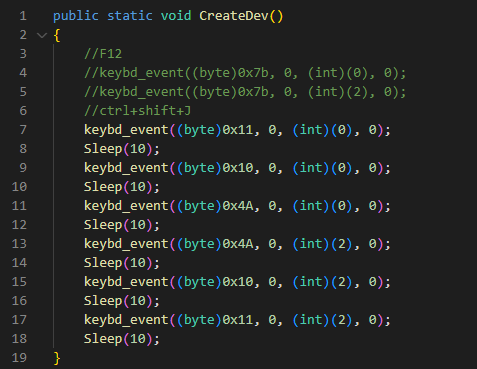Screen dimensions: 477x369
Task: Collapse the code fold chevron at line 2
Action: (42, 35)
